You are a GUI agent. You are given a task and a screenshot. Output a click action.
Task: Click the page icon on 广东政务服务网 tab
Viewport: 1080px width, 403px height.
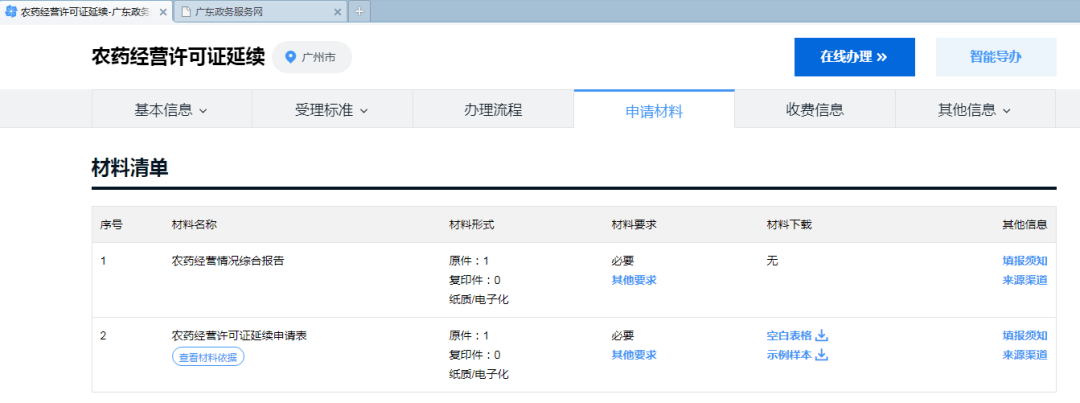[x=186, y=11]
